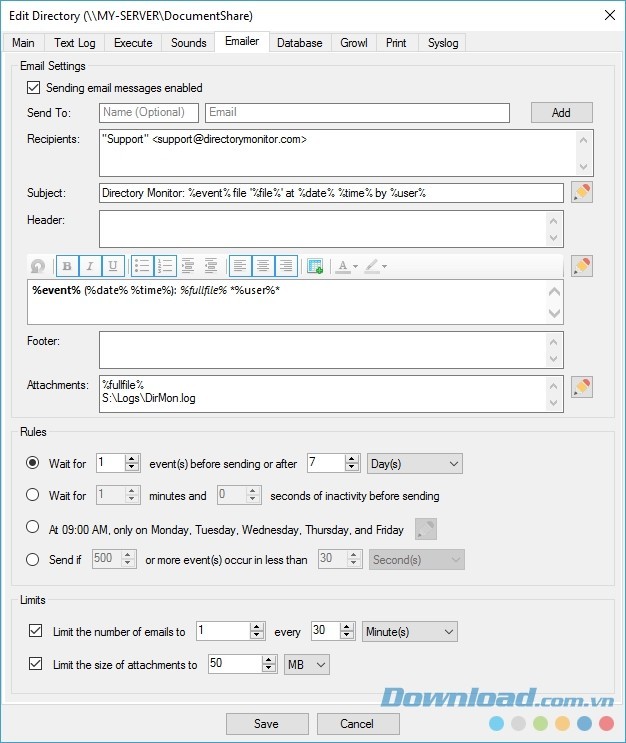
Task: Select 'Wait for events before sending' rule
Action: [x=32, y=462]
